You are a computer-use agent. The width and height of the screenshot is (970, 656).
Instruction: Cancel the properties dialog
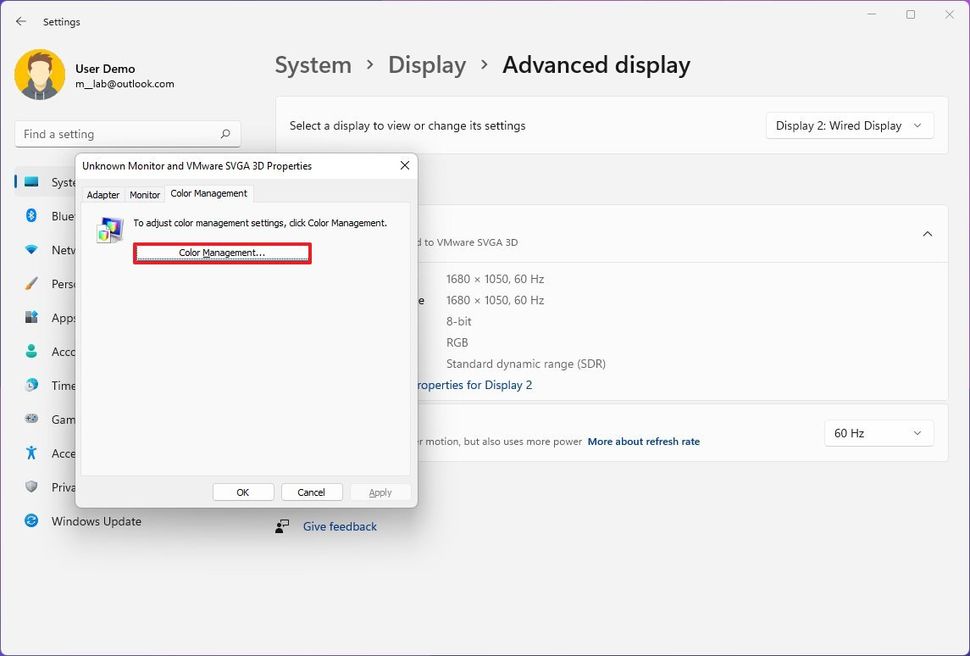[311, 492]
